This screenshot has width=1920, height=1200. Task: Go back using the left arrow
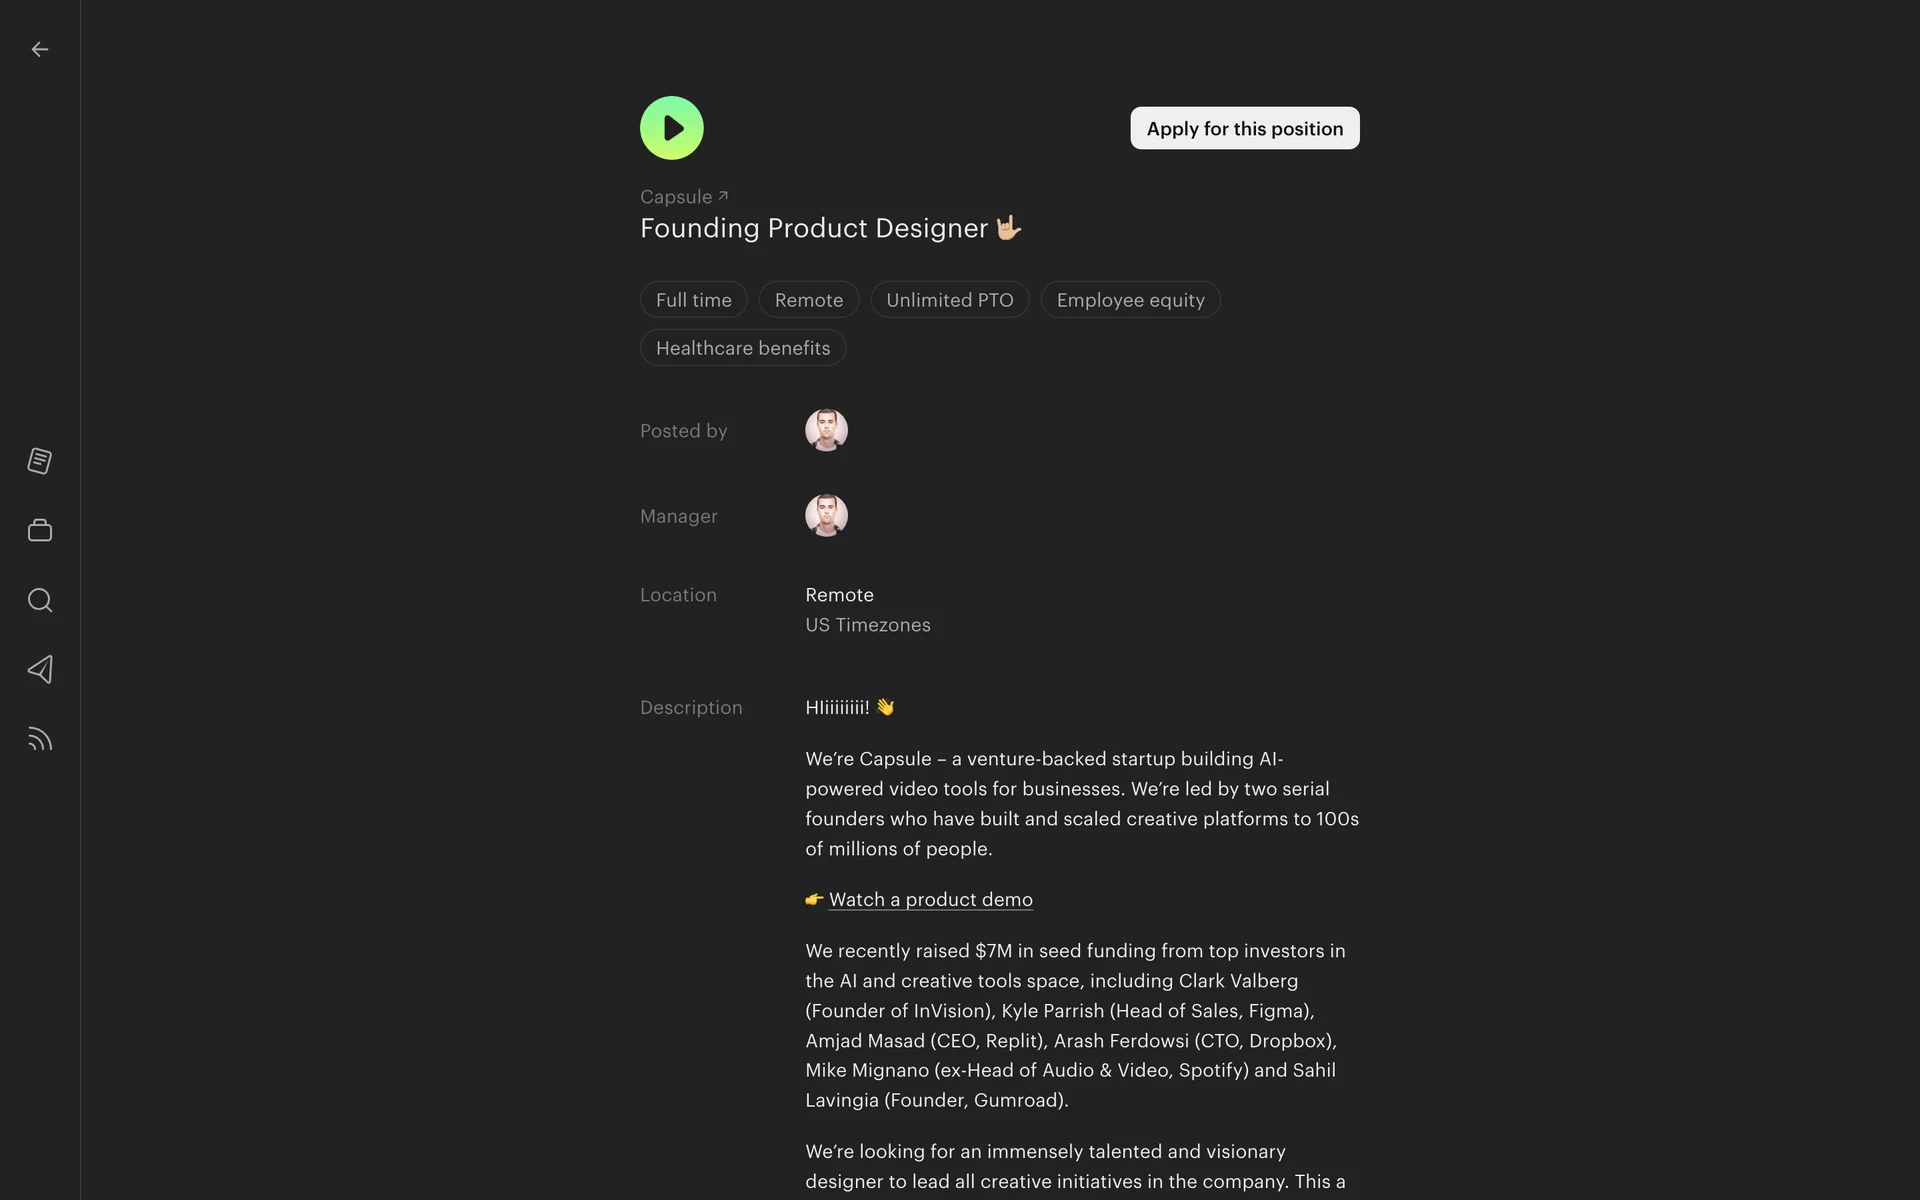pyautogui.click(x=40, y=50)
